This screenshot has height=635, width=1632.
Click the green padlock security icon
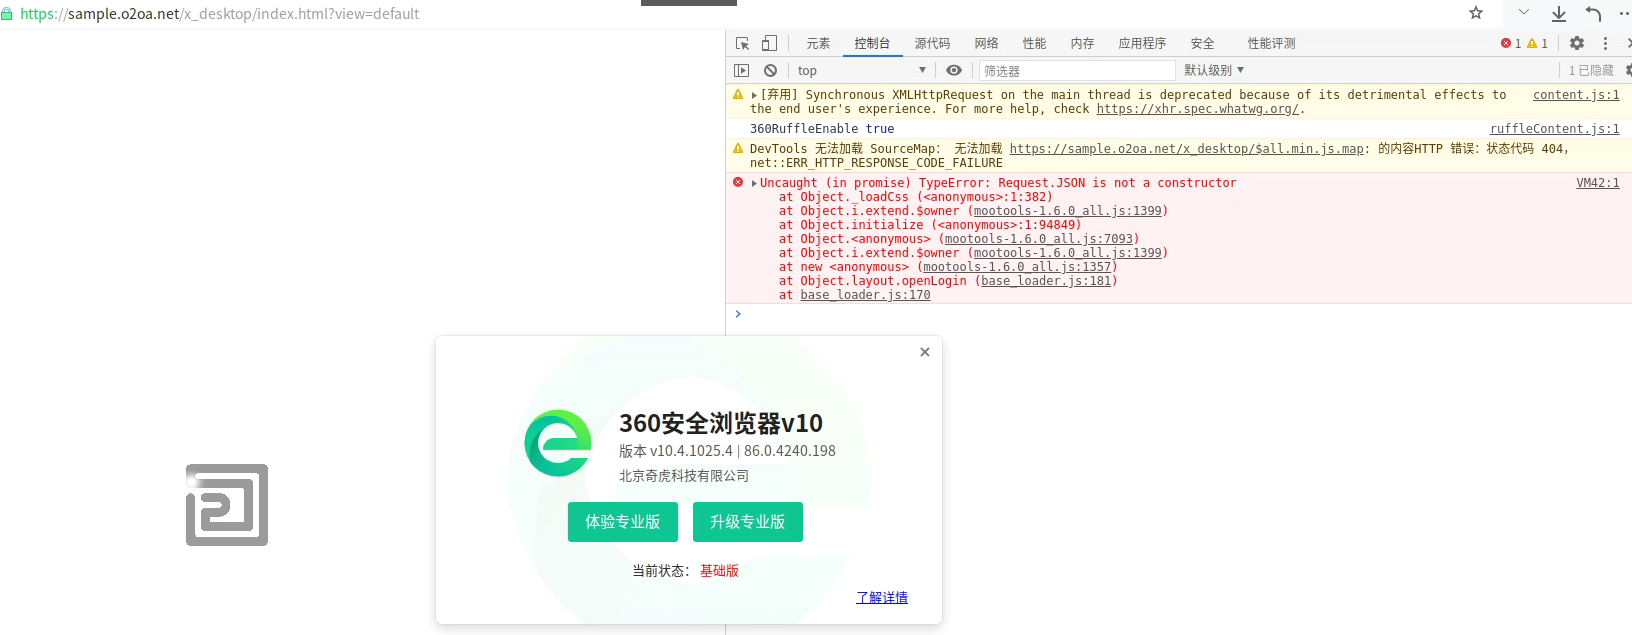click(7, 14)
